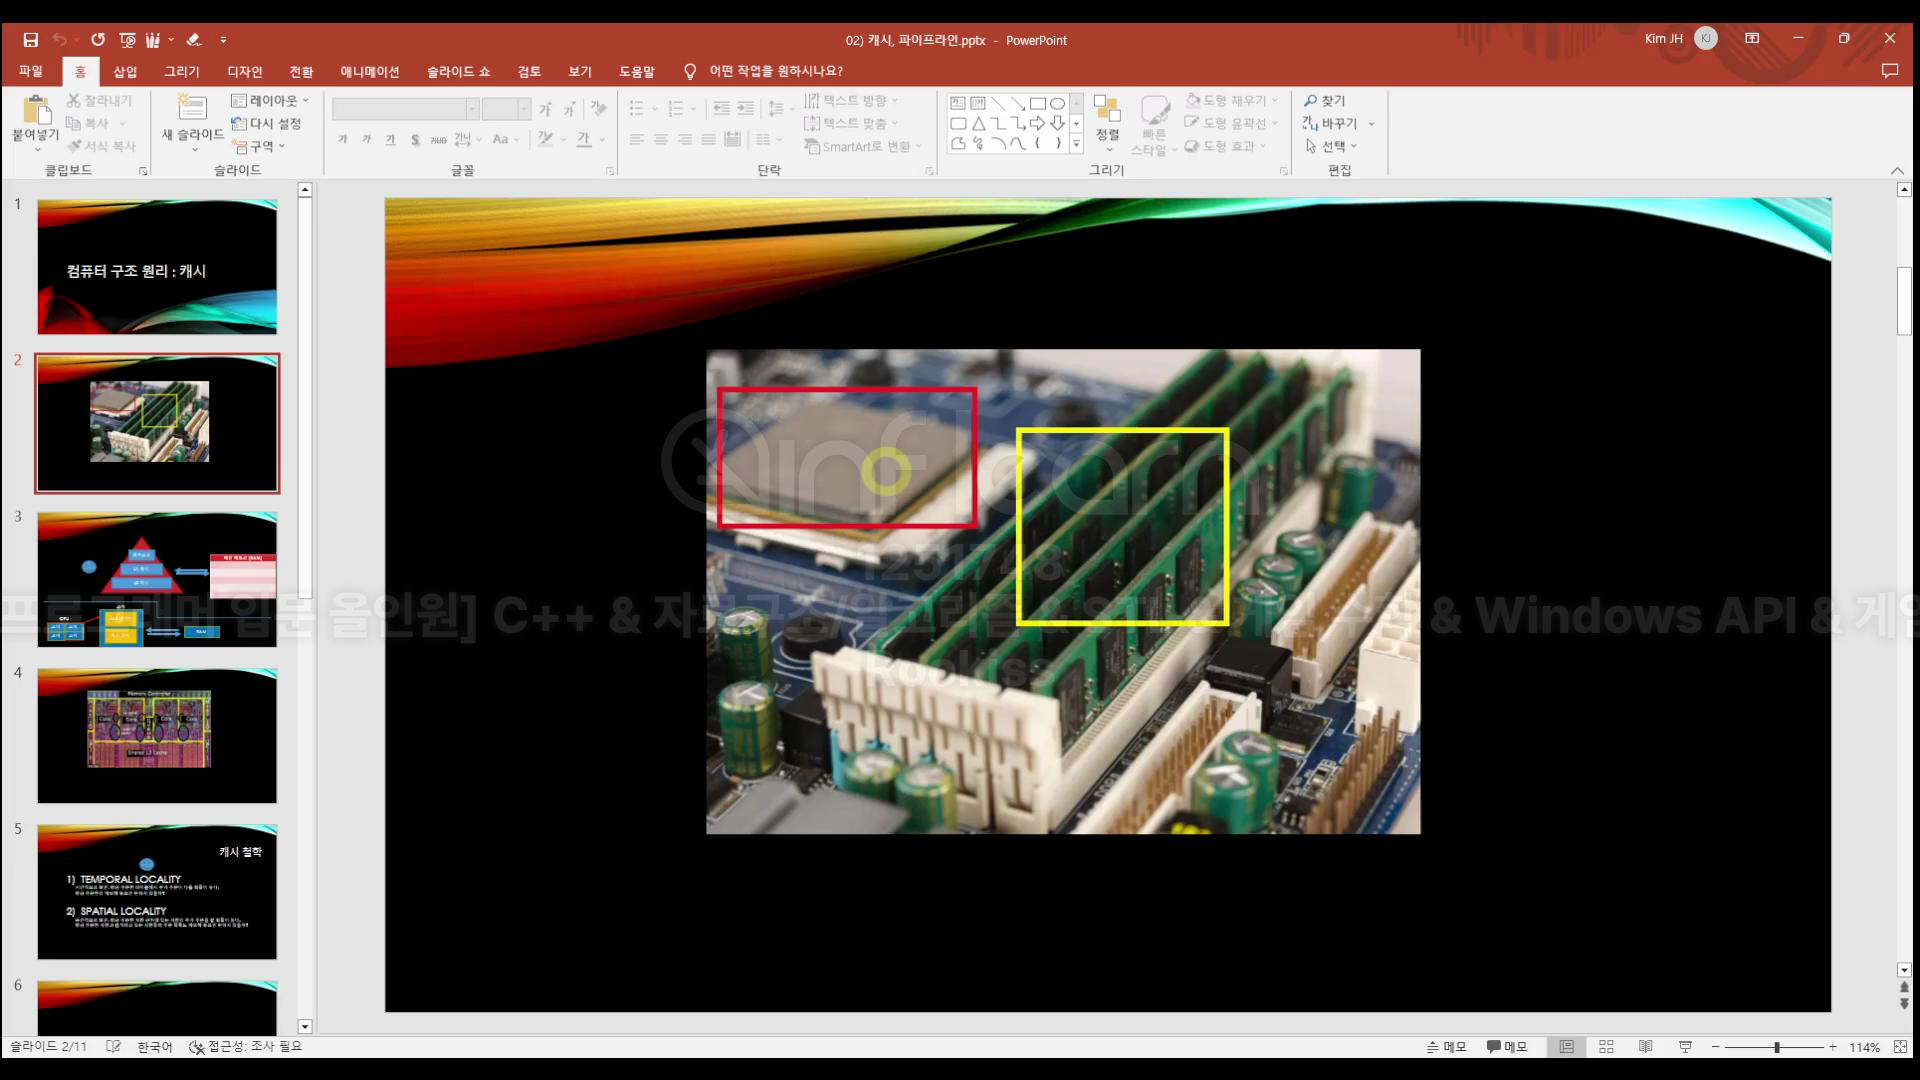The height and width of the screenshot is (1080, 1920).
Task: Start slideshow from status bar icon
Action: 1685,1046
